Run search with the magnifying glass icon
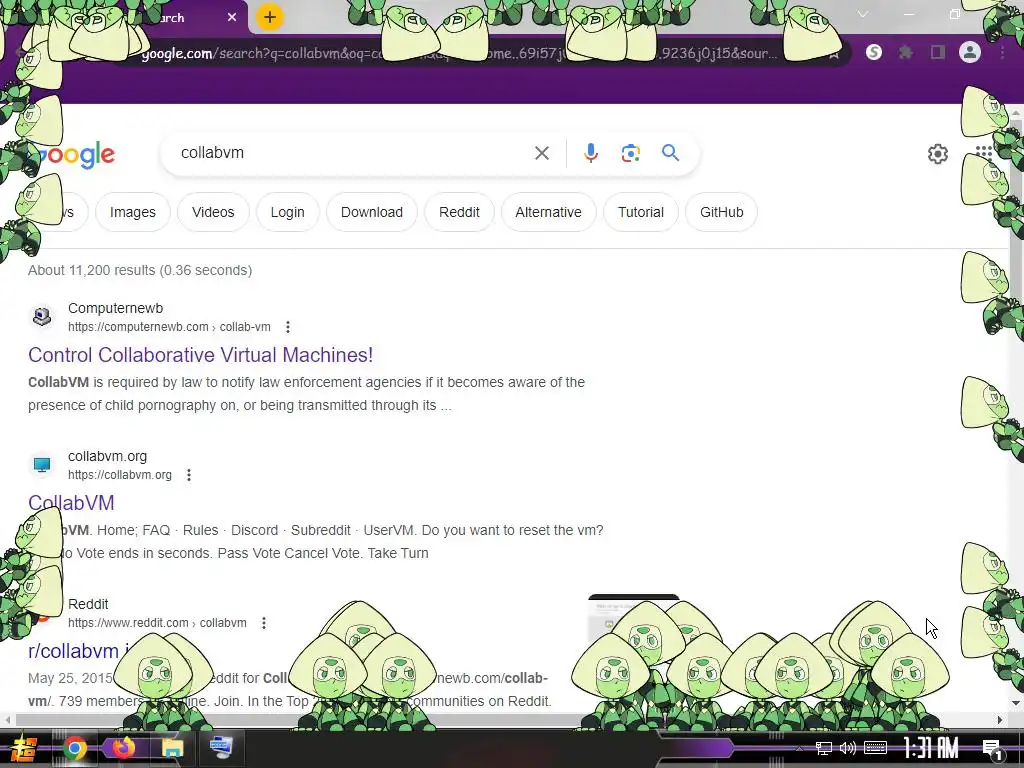 pyautogui.click(x=670, y=153)
